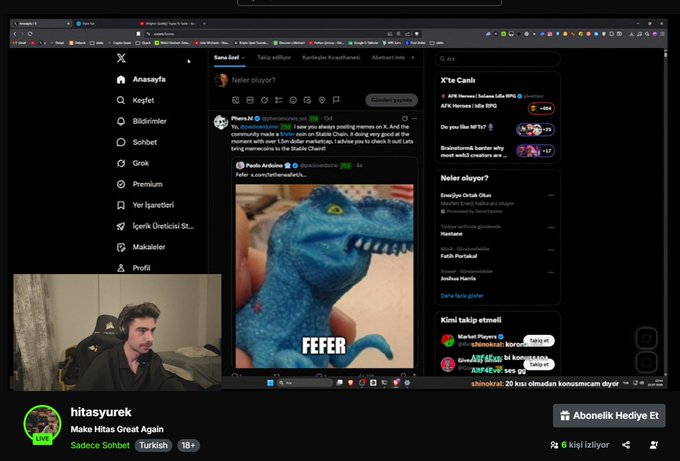Open İçerik Üreticisi Studio entry
This screenshot has width=680, height=461.
155,226
